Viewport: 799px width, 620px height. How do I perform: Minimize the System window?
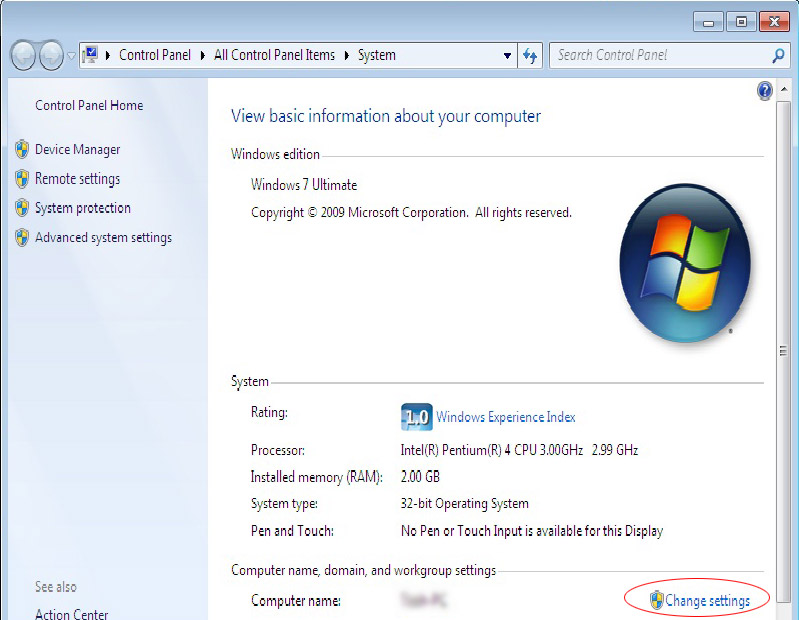pyautogui.click(x=708, y=22)
